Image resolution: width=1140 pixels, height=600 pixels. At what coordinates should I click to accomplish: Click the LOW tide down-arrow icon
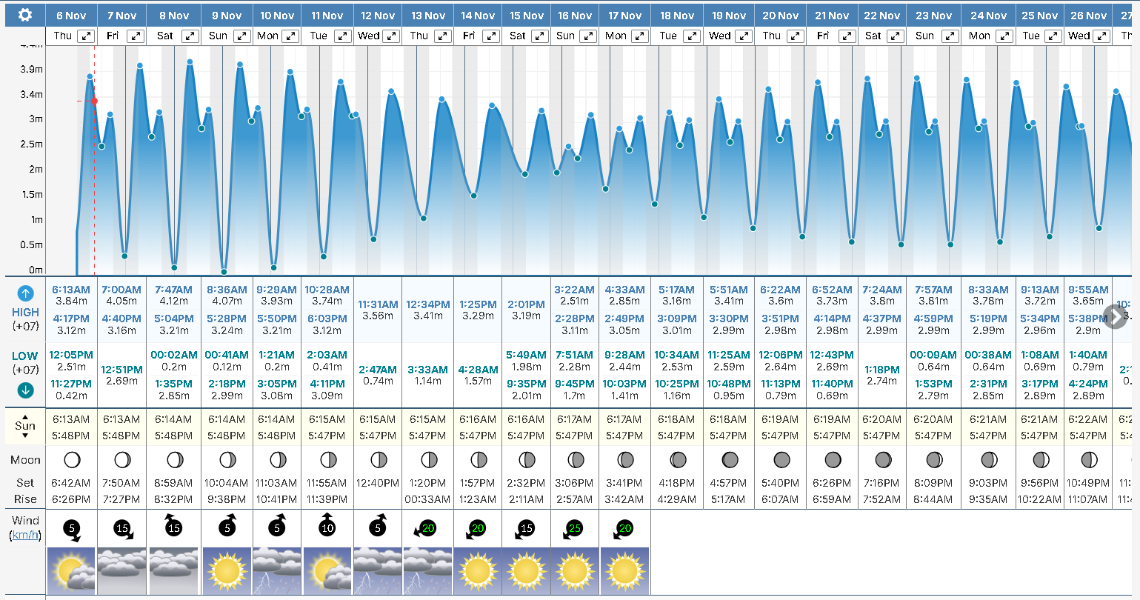click(26, 391)
